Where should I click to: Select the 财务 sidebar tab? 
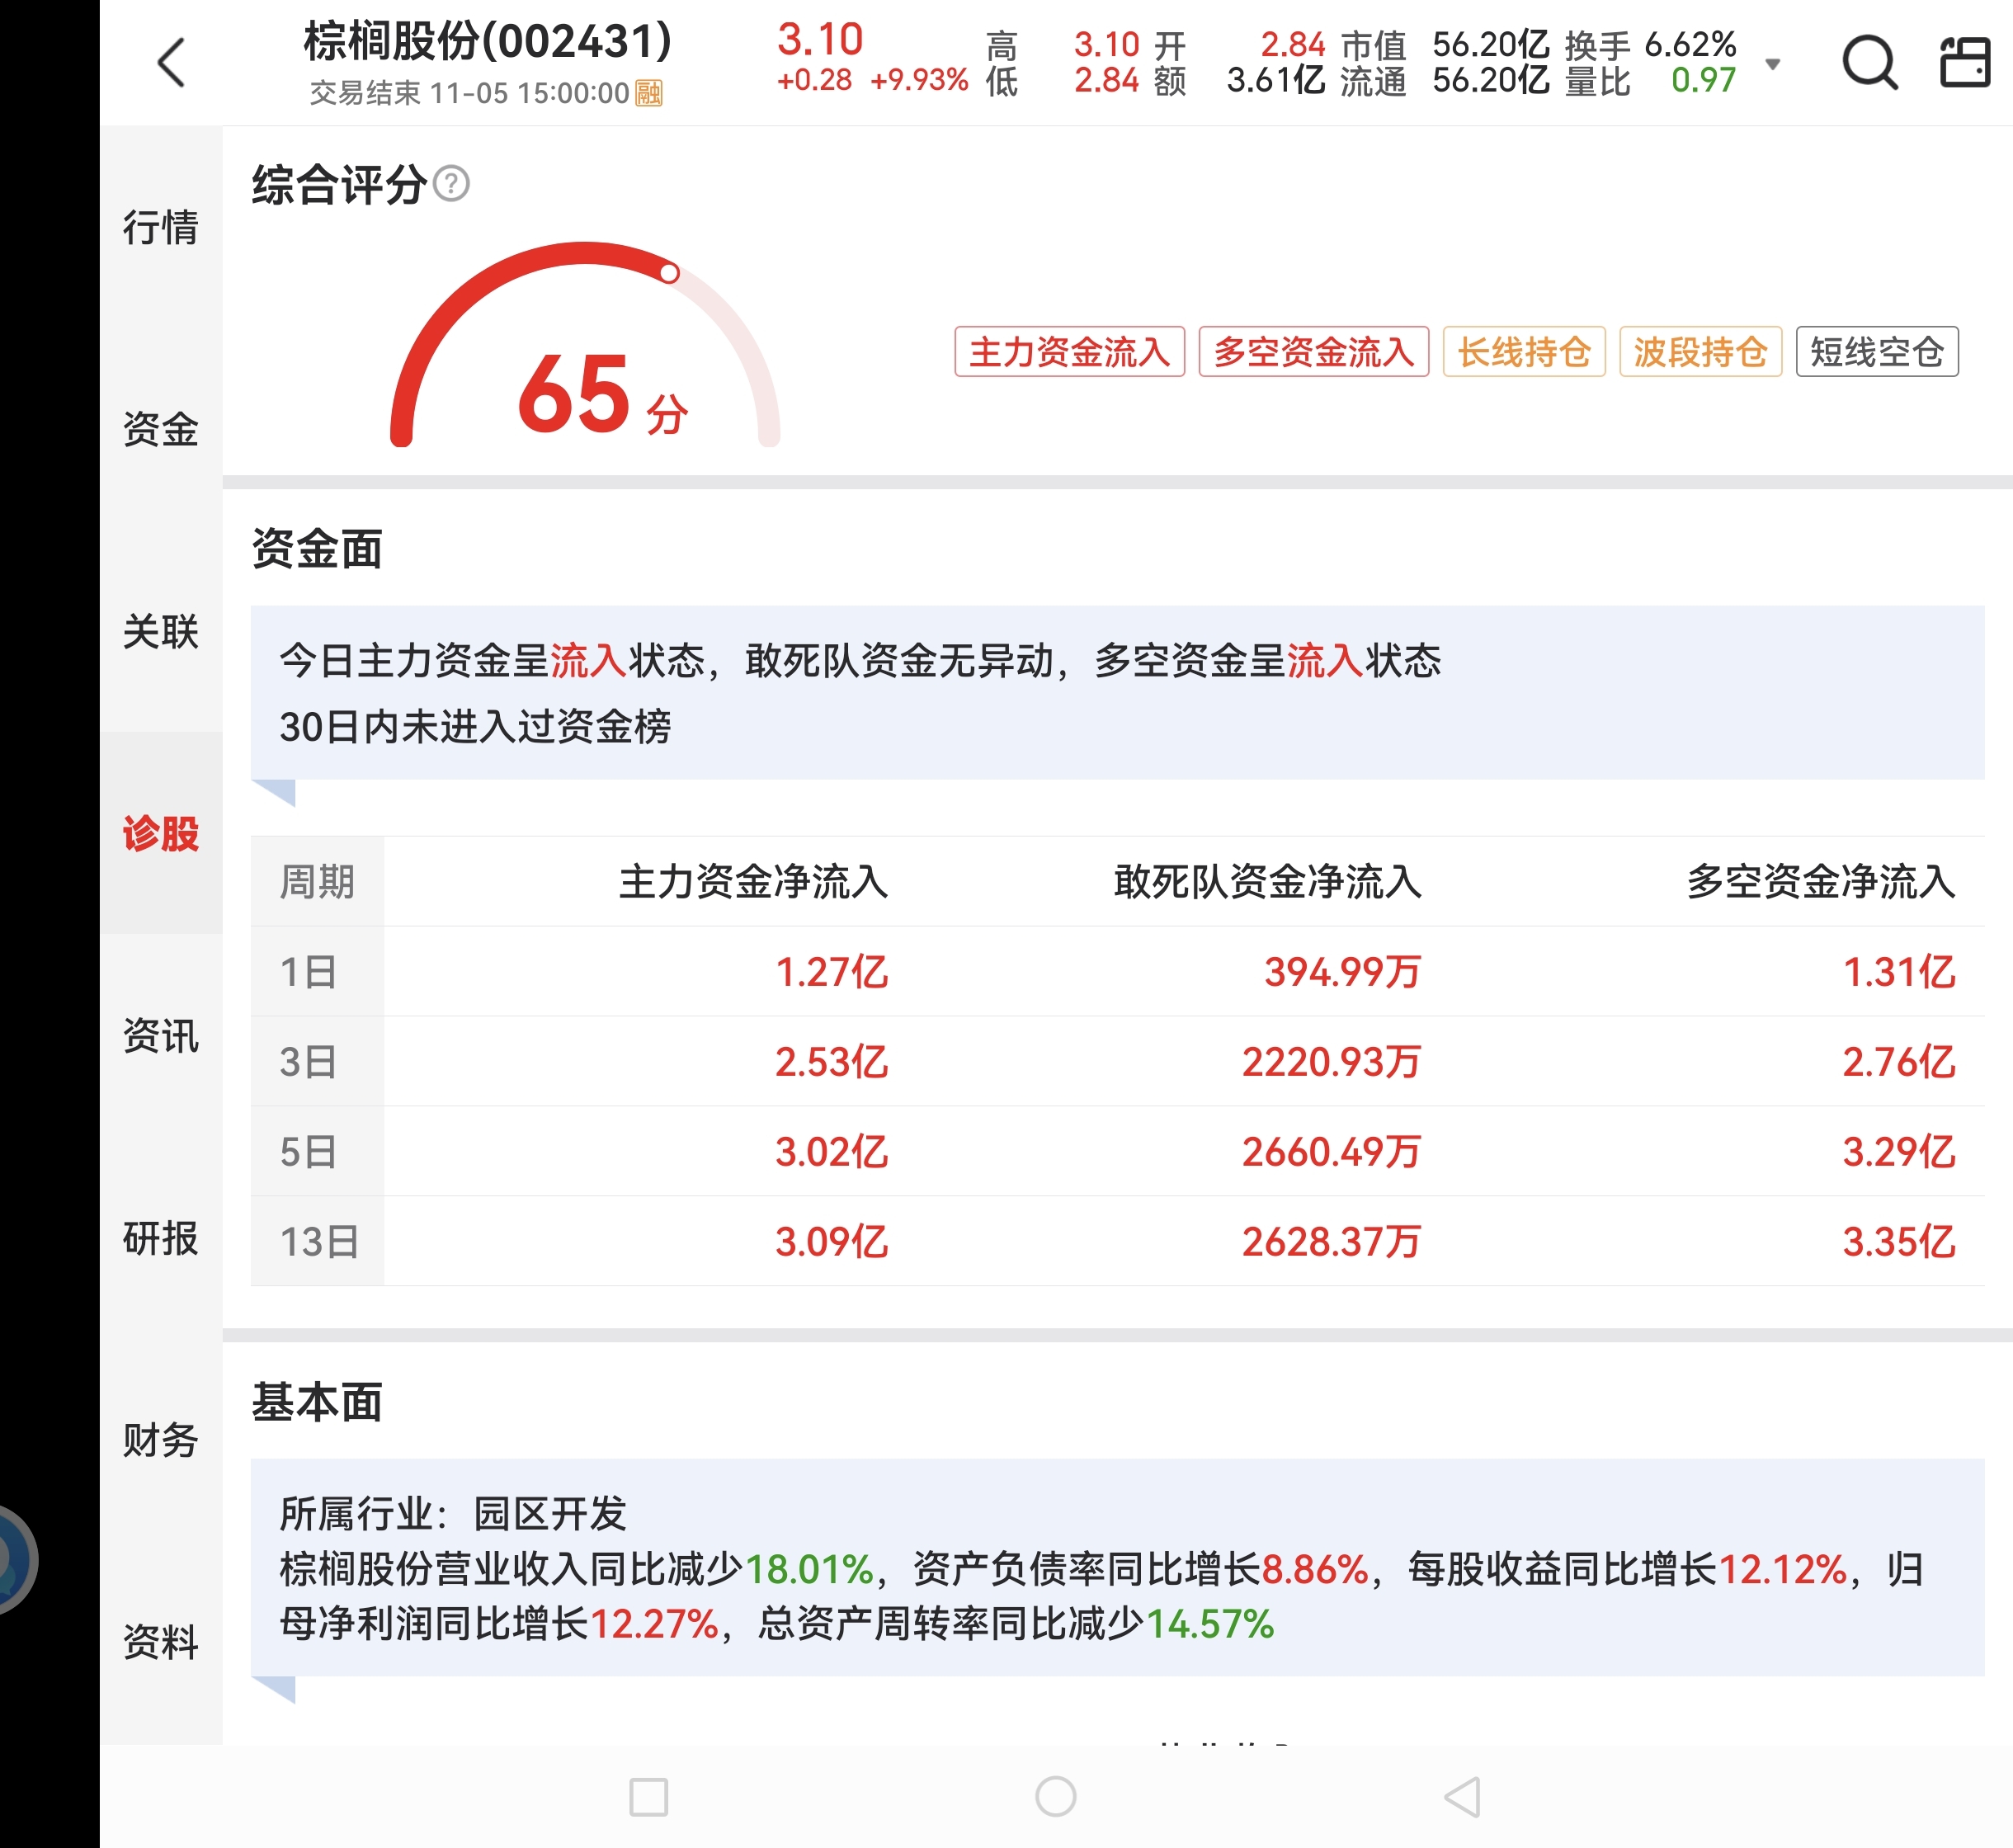(x=160, y=1440)
